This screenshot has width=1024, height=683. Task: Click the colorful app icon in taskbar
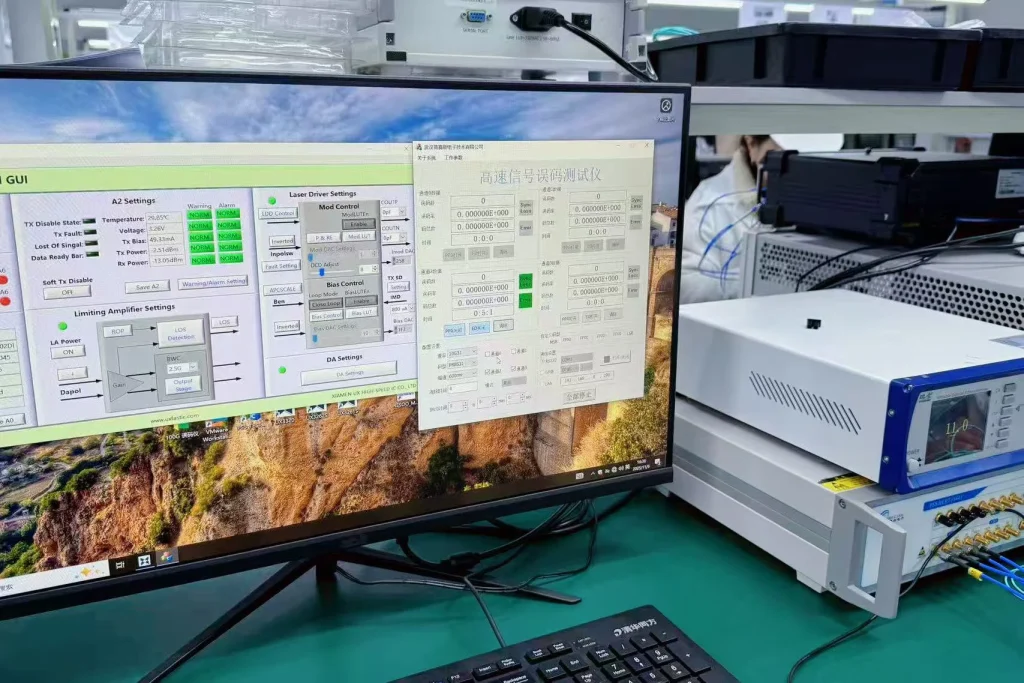tap(167, 555)
